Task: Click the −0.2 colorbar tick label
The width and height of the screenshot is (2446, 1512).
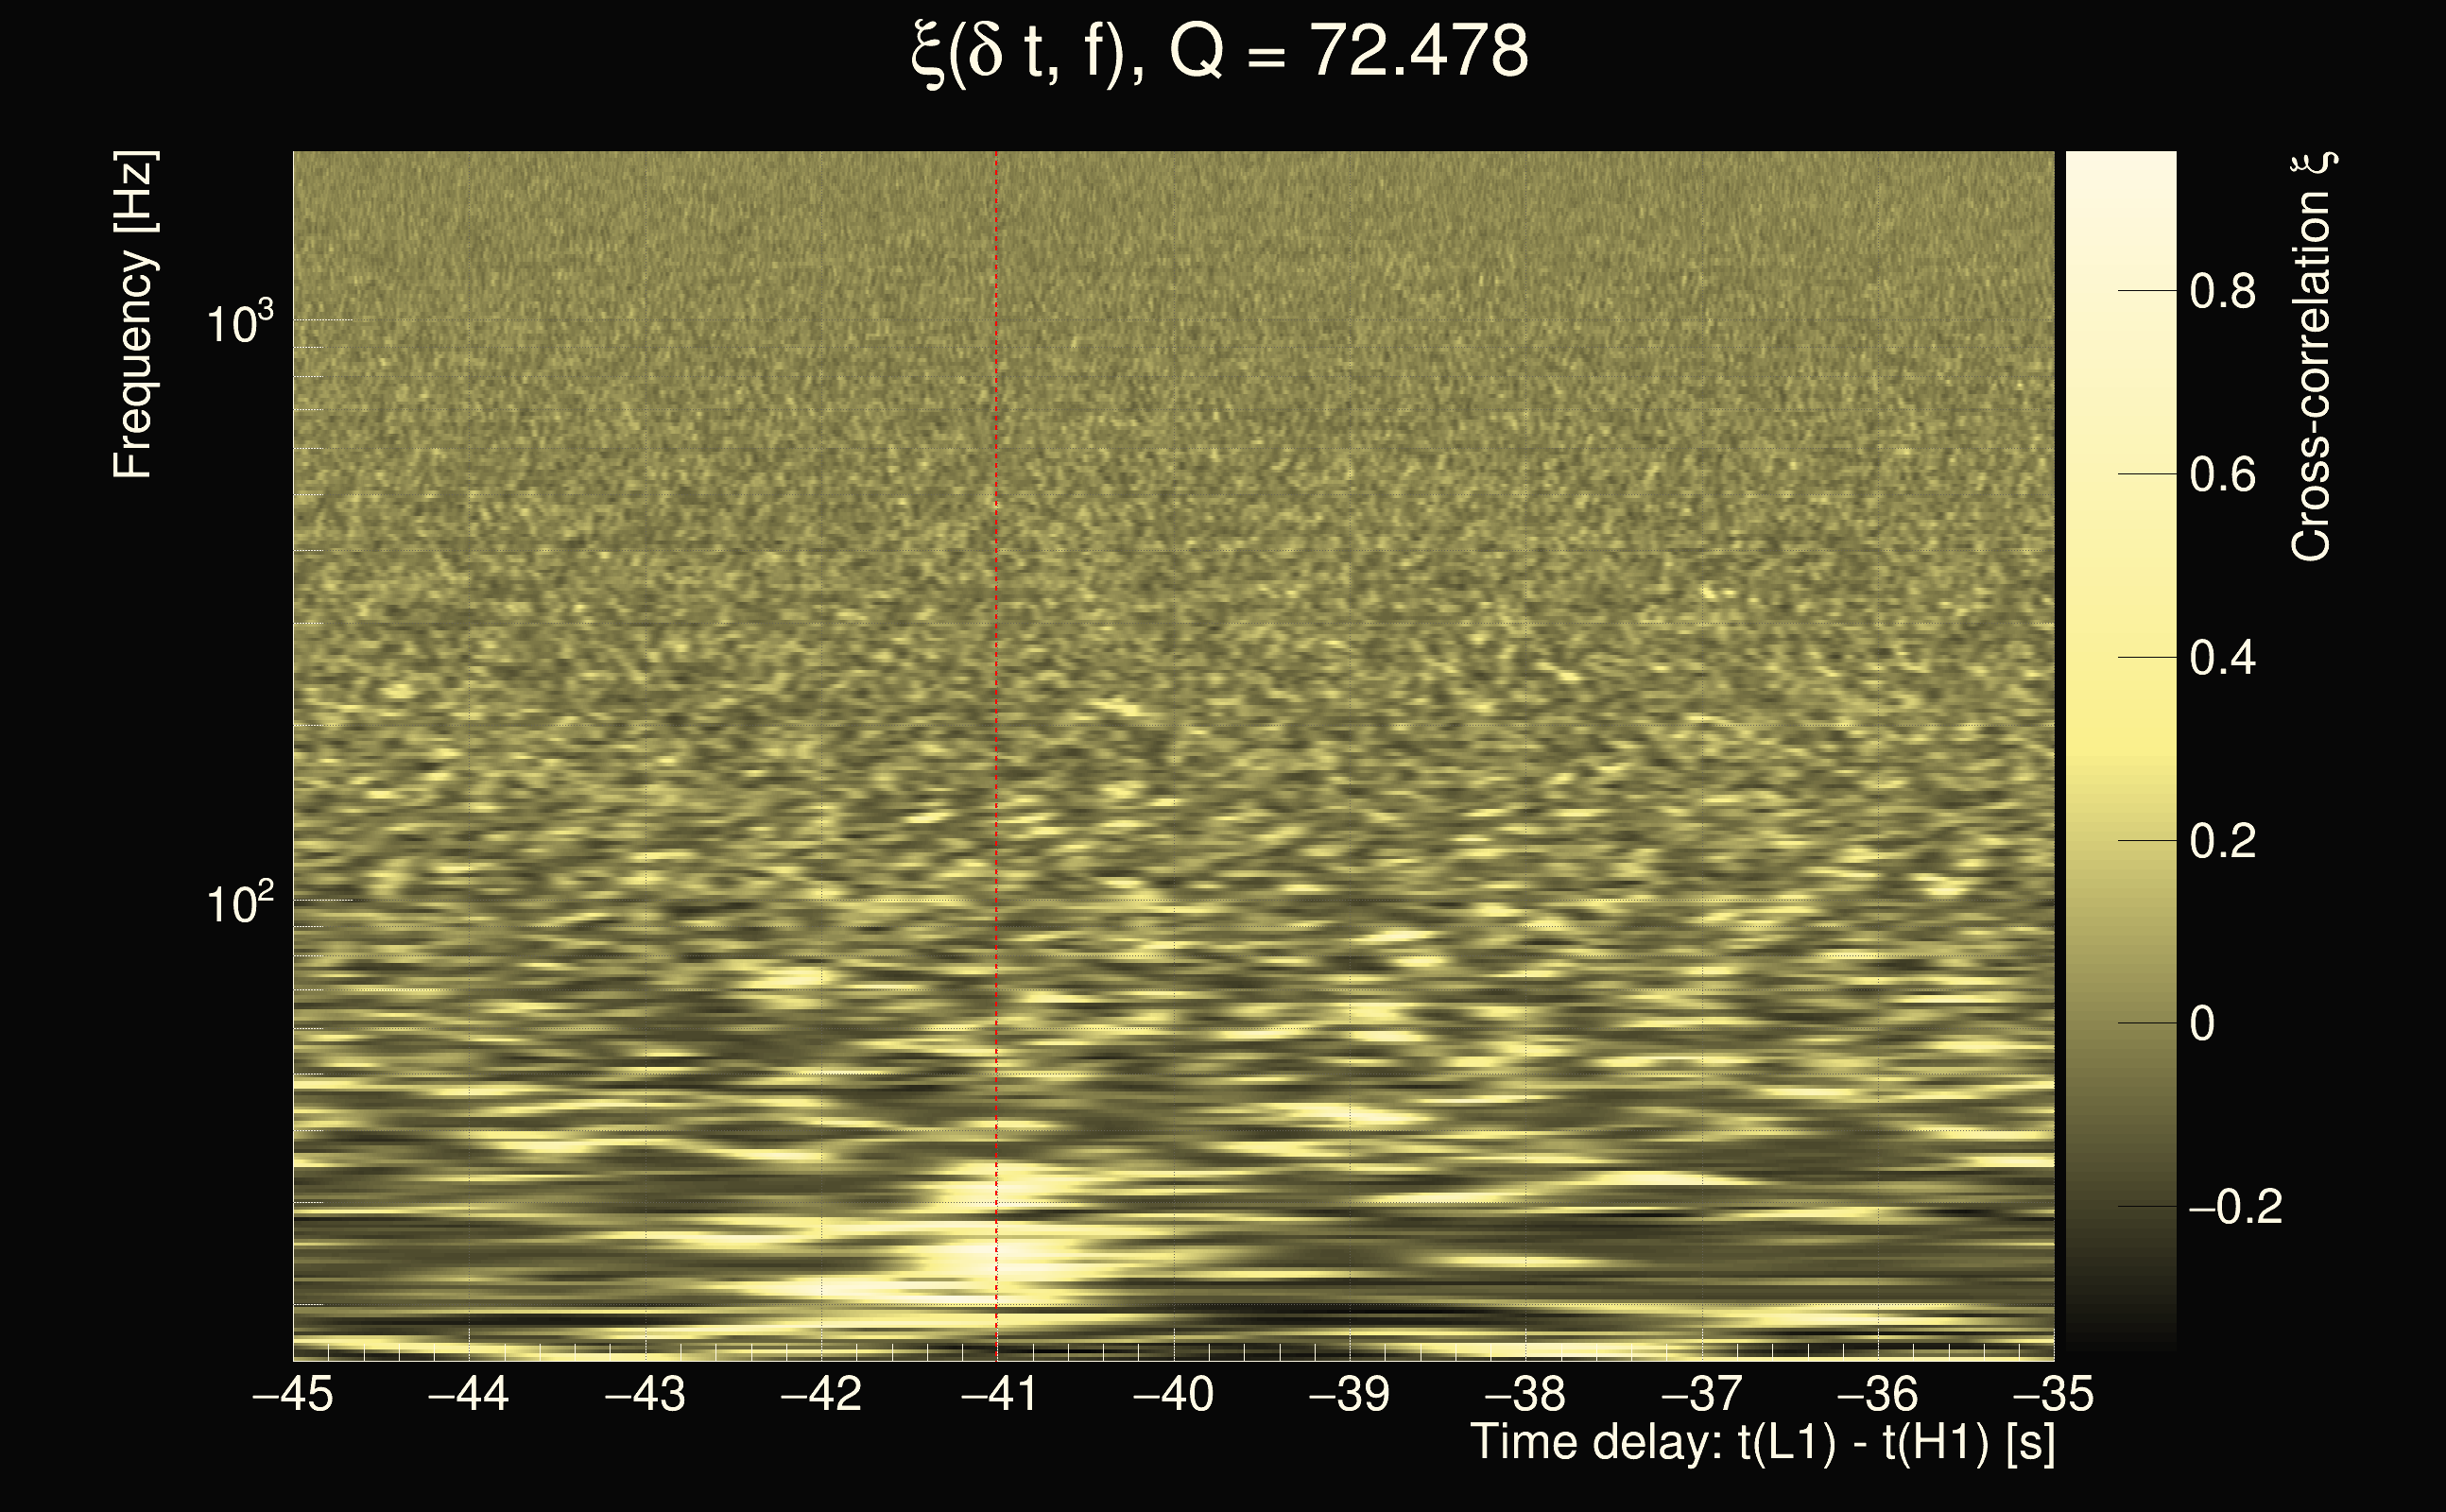Action: point(2235,1207)
